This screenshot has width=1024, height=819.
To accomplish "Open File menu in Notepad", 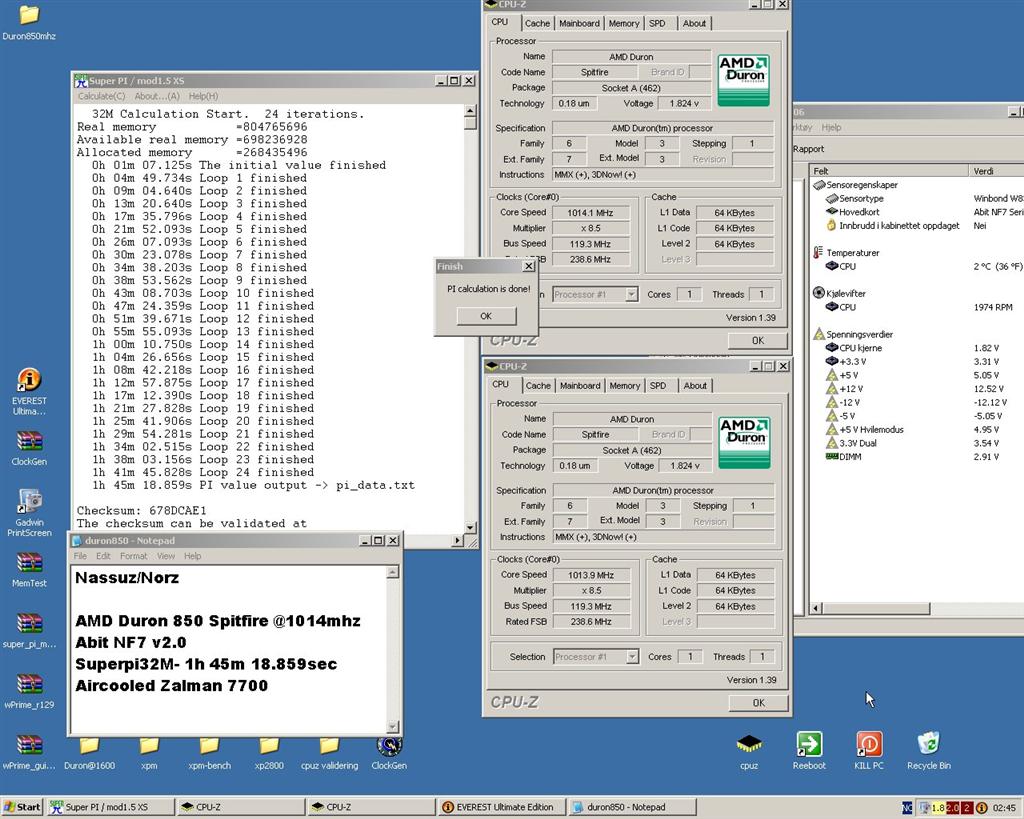I will point(80,556).
